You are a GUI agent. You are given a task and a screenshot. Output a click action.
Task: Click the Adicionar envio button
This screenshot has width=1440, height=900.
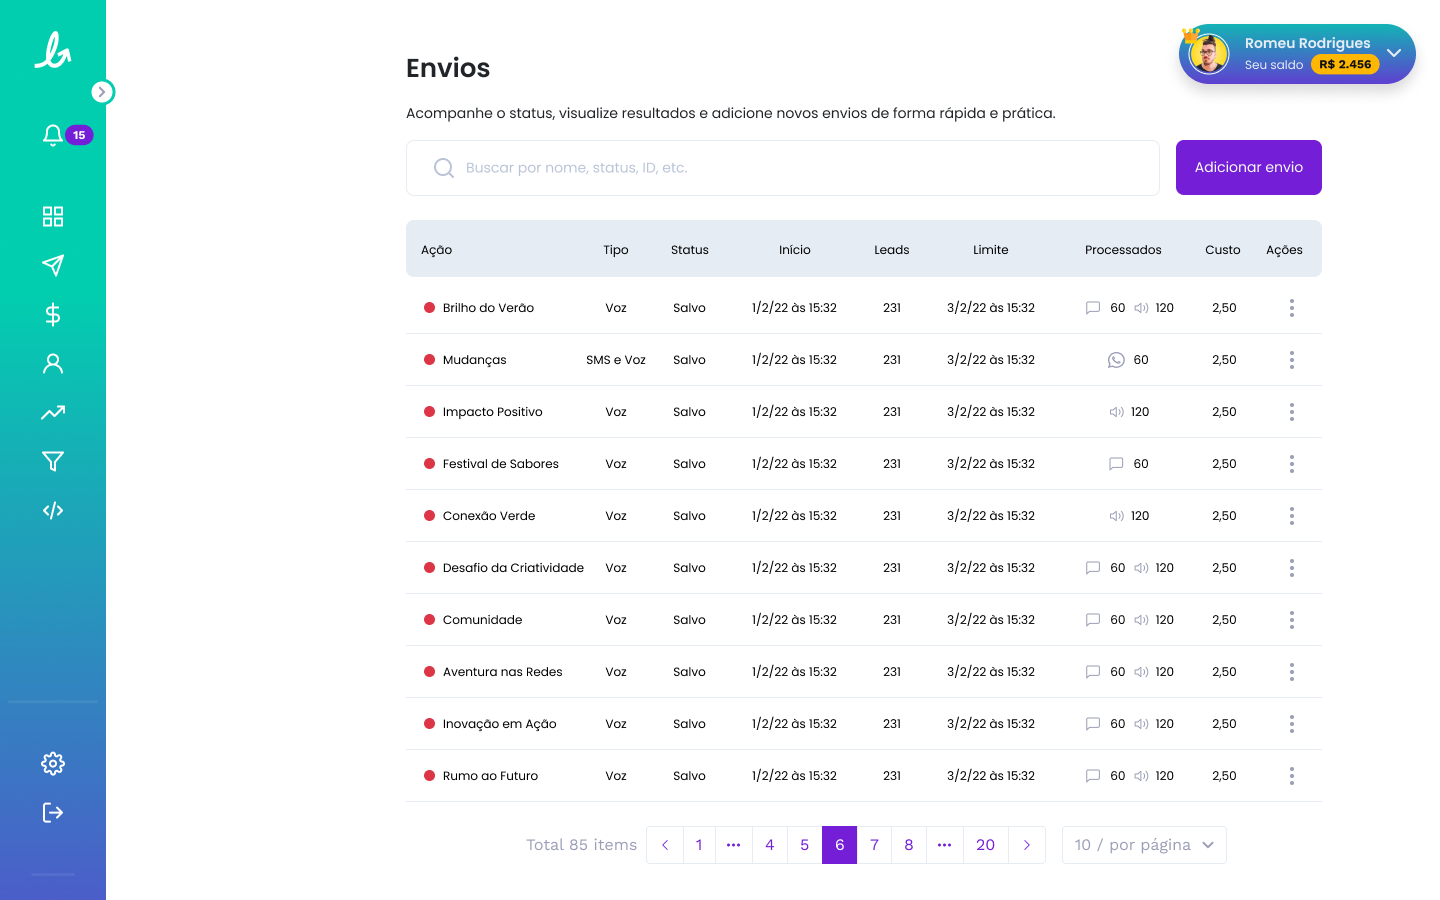click(x=1248, y=168)
